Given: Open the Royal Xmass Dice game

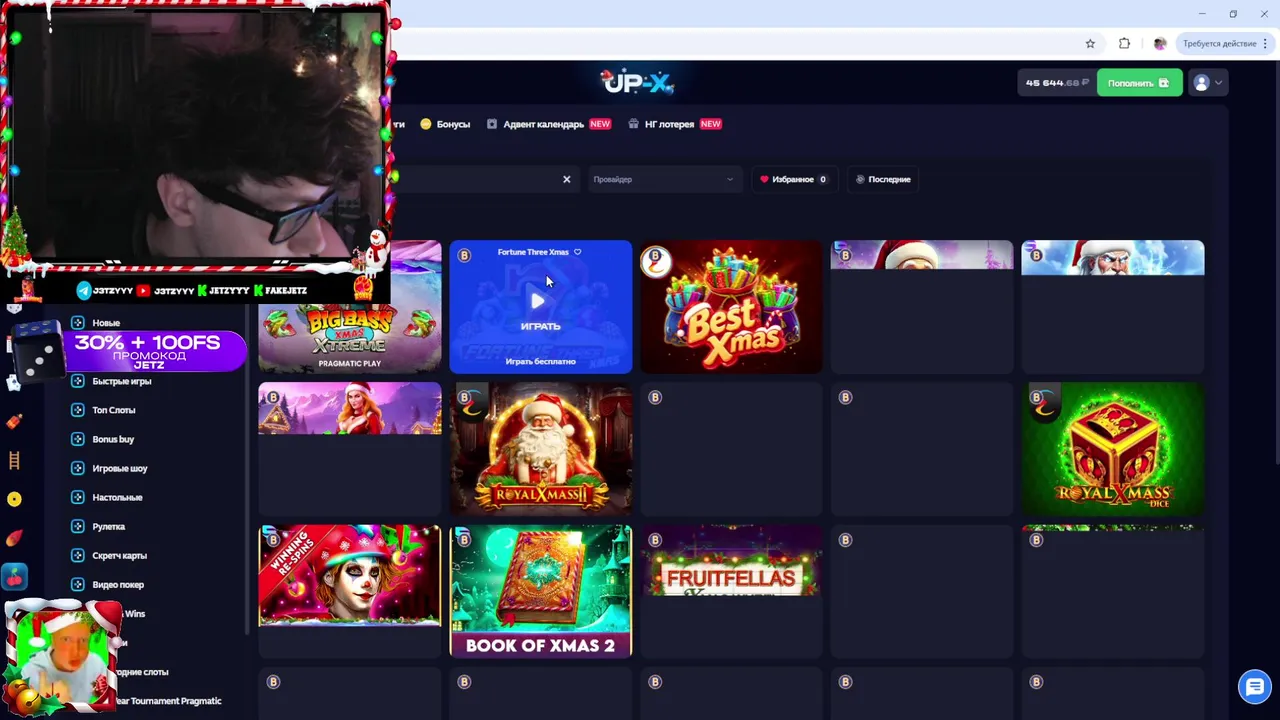Looking at the screenshot, I should coord(1112,449).
